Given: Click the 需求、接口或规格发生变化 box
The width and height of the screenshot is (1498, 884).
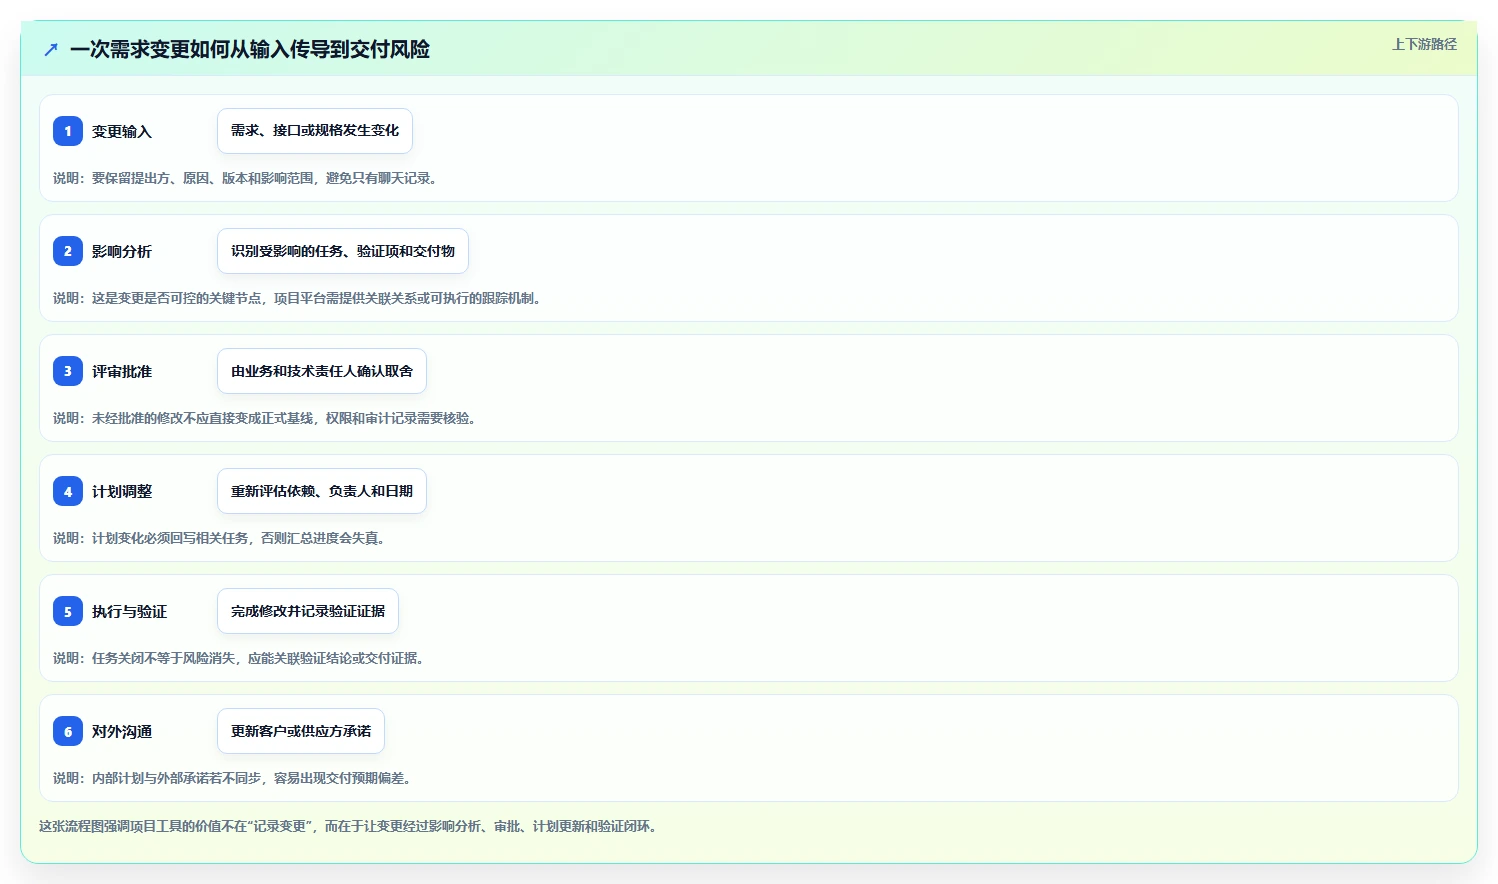Looking at the screenshot, I should click(315, 131).
